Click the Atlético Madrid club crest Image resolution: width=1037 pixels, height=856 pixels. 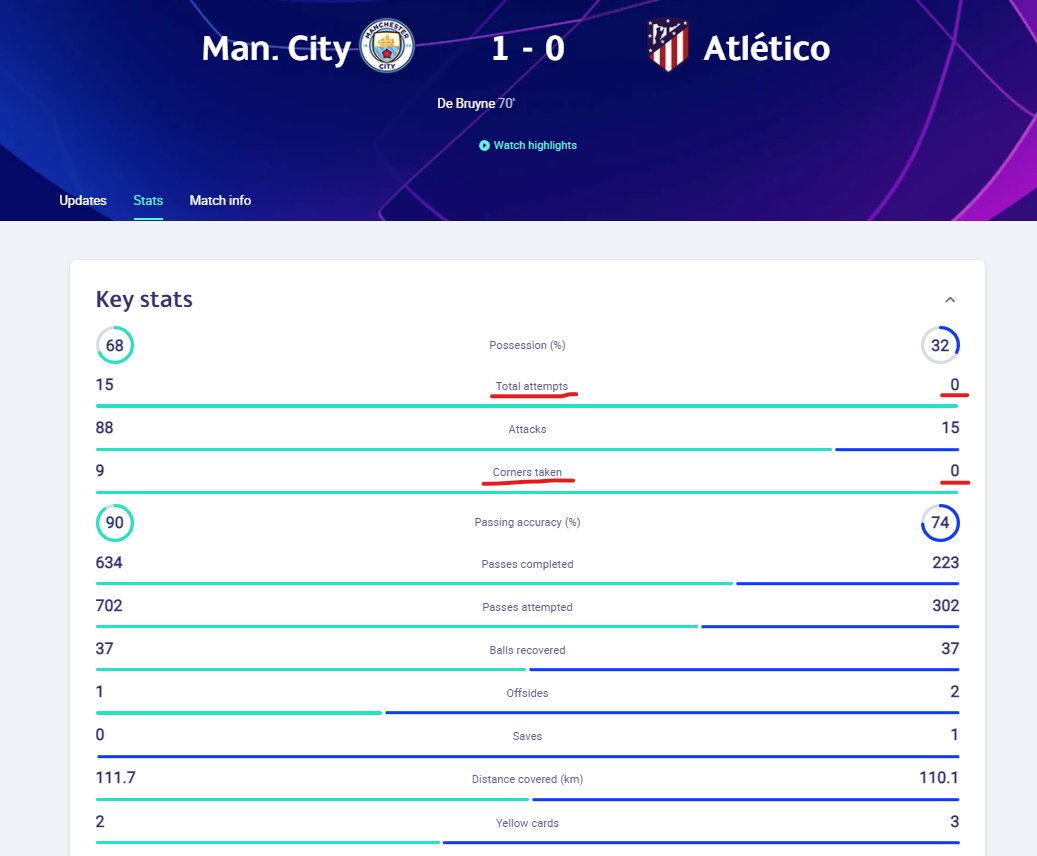coord(668,47)
